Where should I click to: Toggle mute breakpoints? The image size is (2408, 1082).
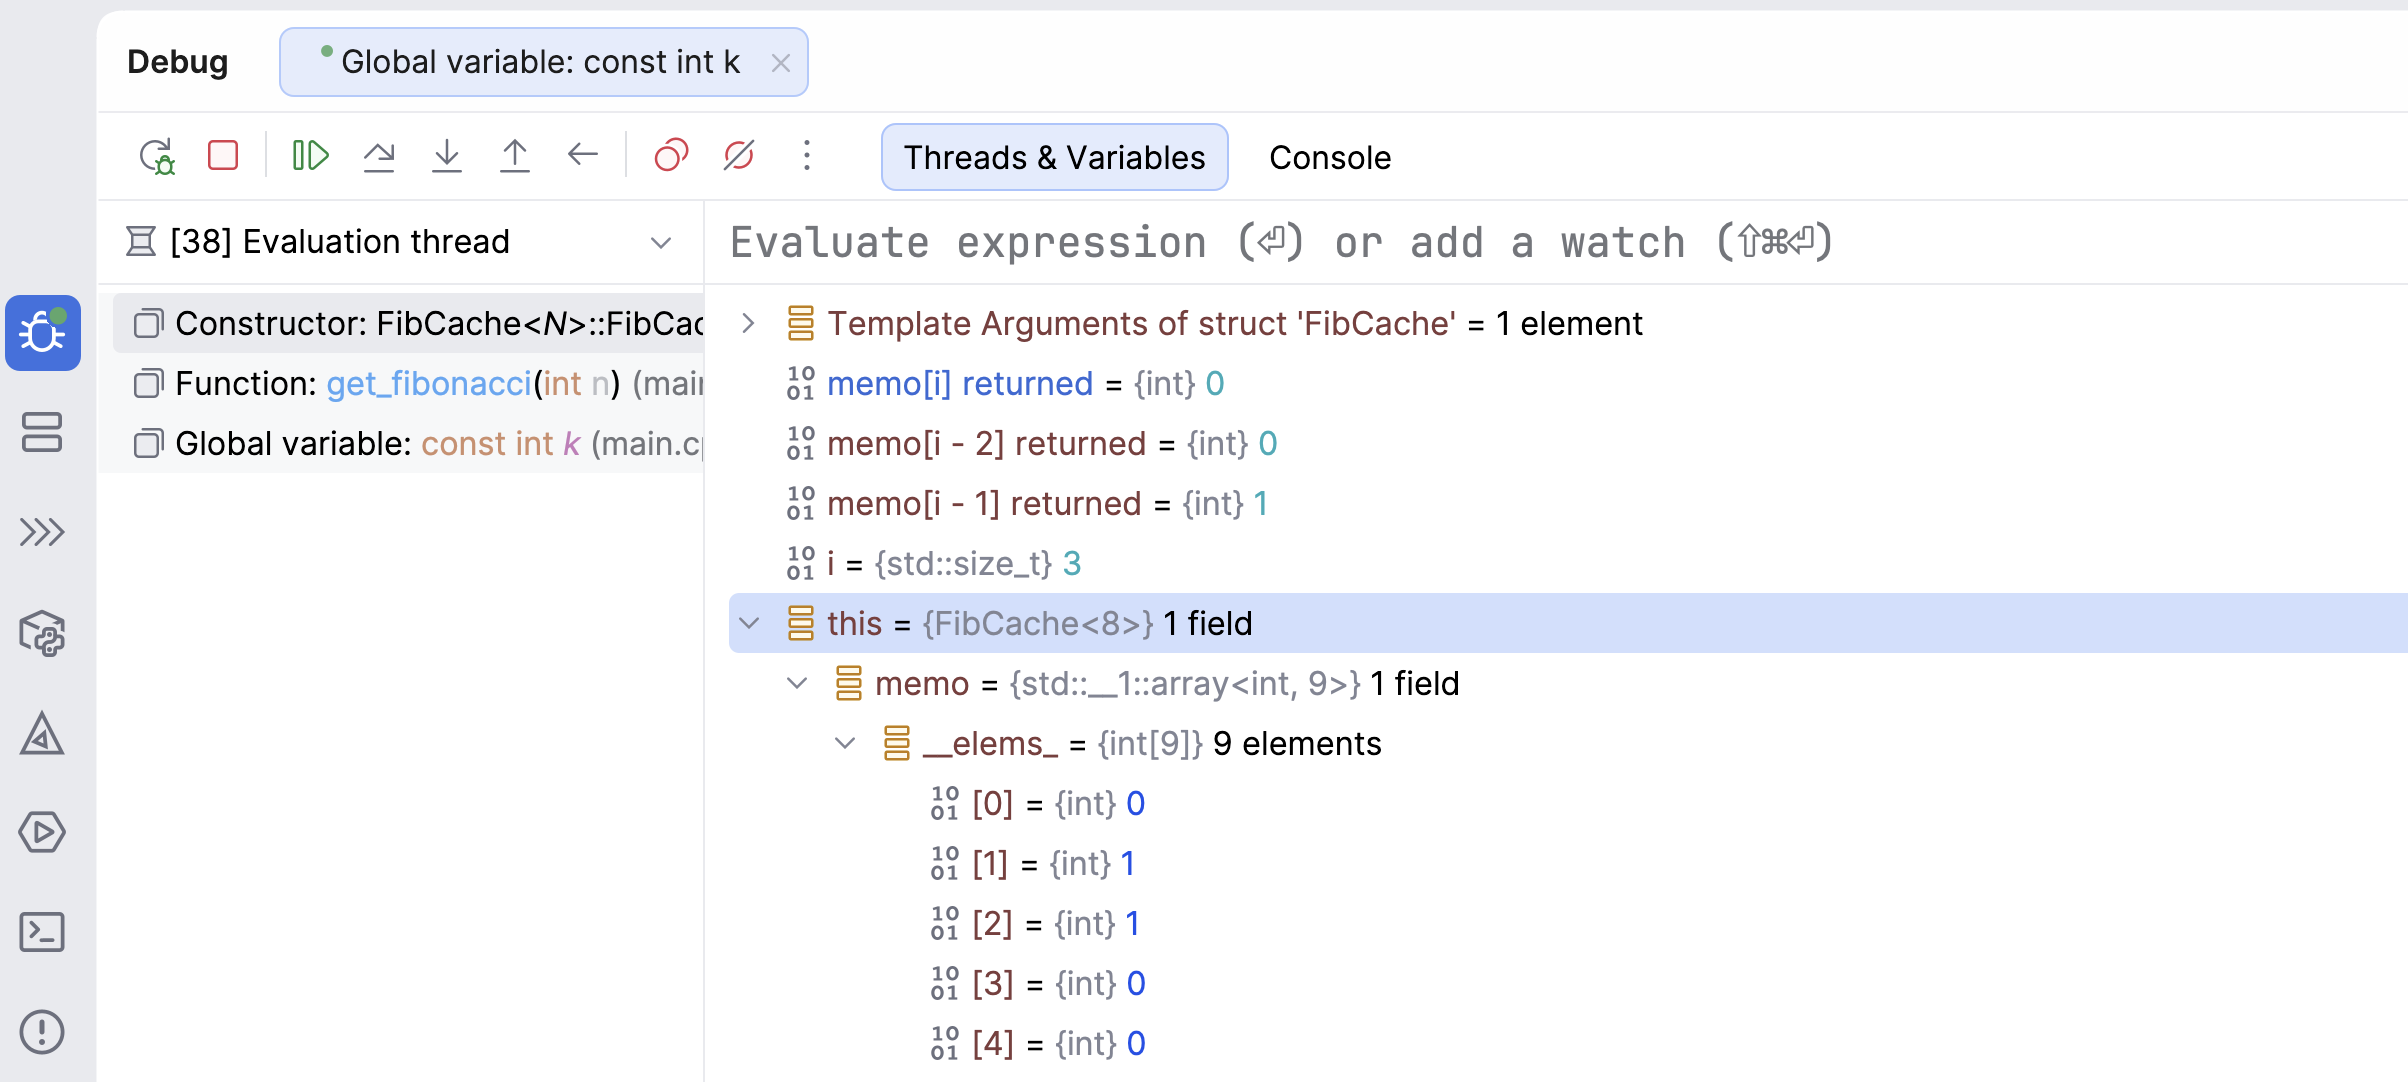(x=737, y=156)
